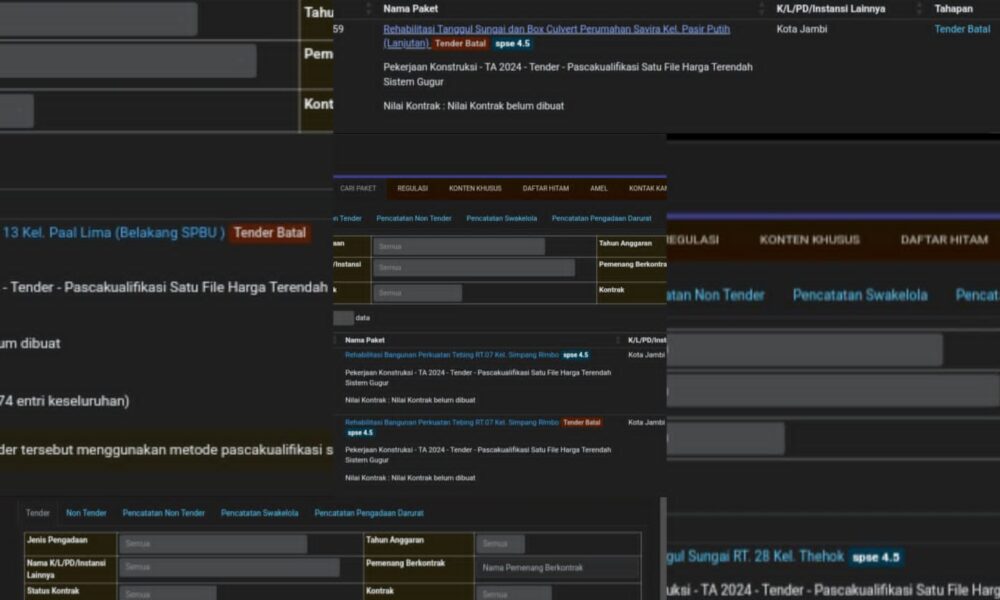Switch to the active Tender tab
This screenshot has height=600, width=1000.
(38, 513)
